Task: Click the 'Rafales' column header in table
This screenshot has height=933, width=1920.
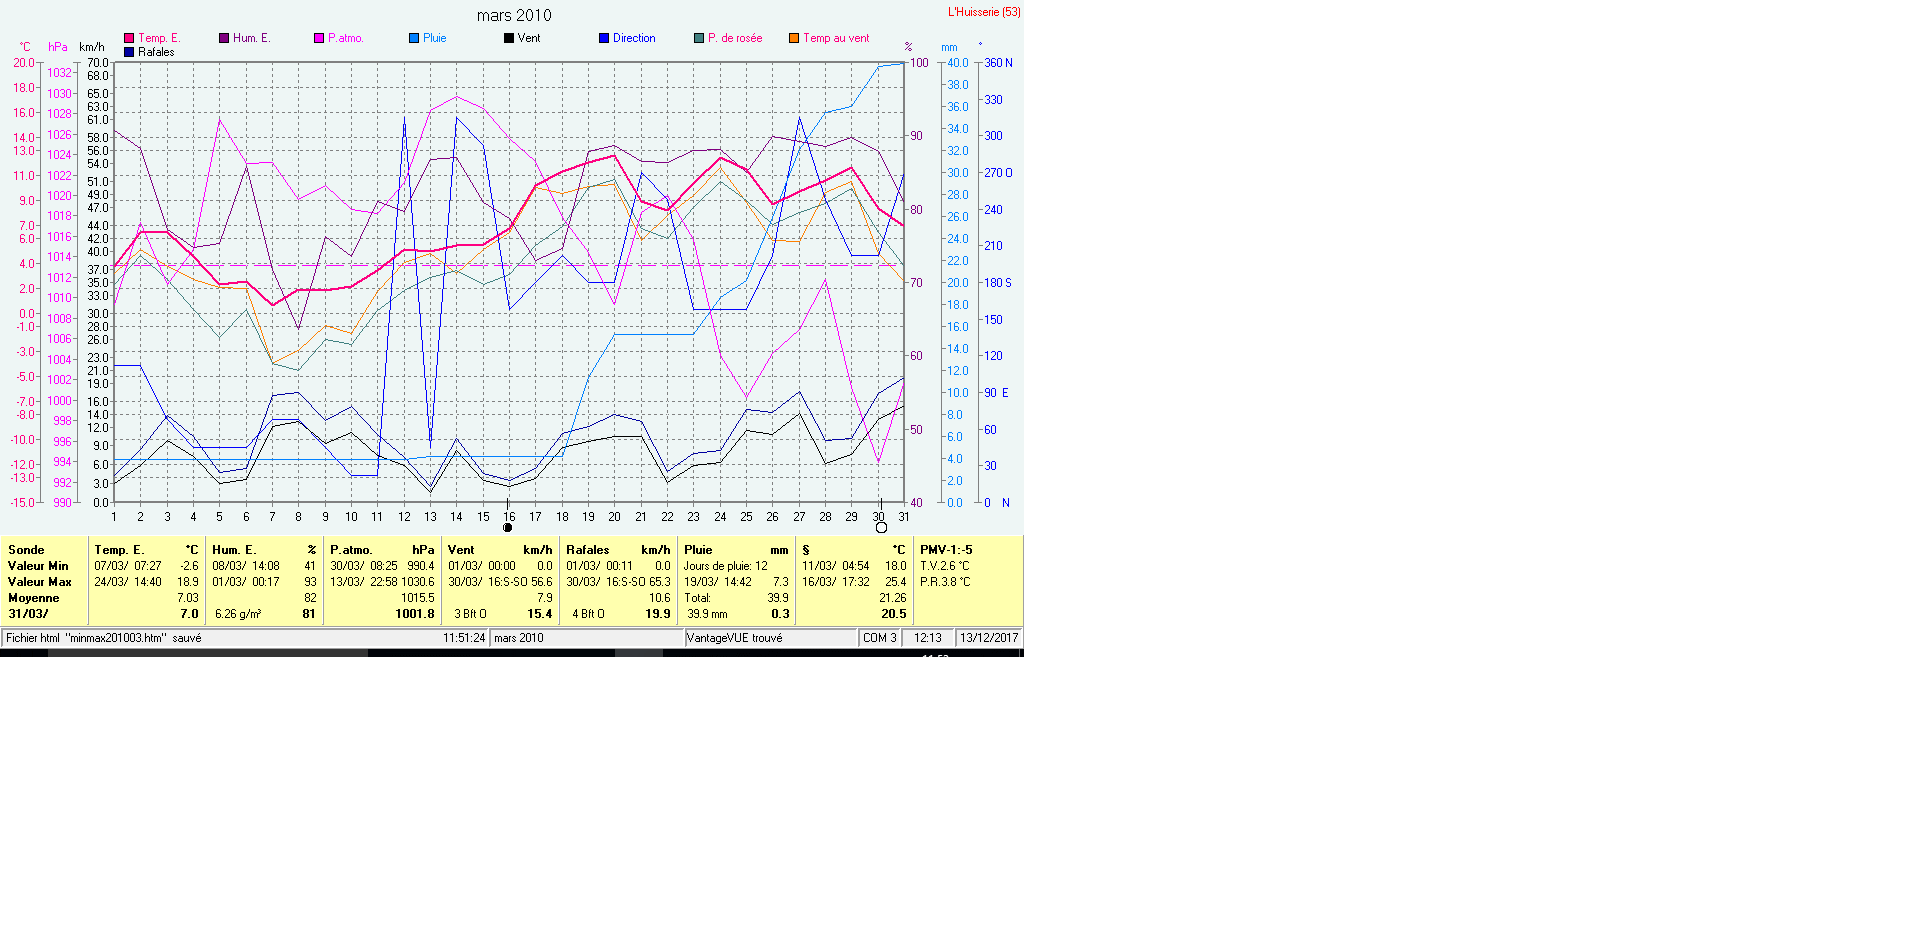Action: (588, 550)
